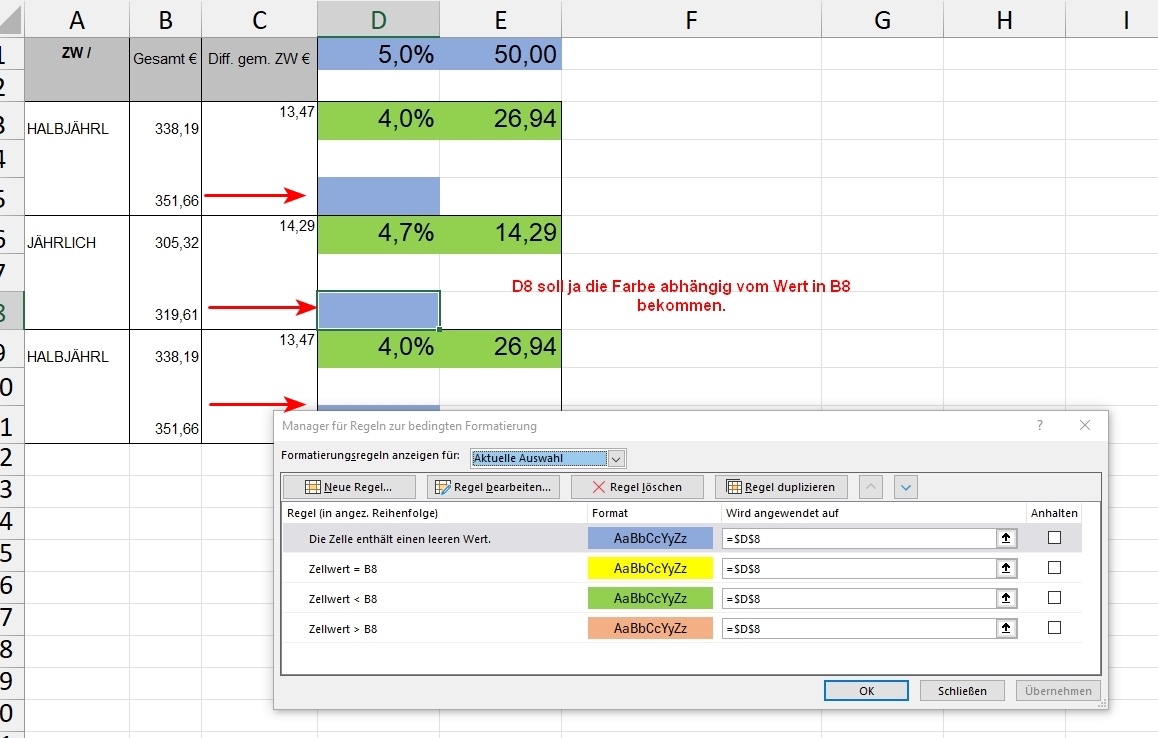1158x738 pixels.
Task: Select column F header
Action: pos(691,19)
